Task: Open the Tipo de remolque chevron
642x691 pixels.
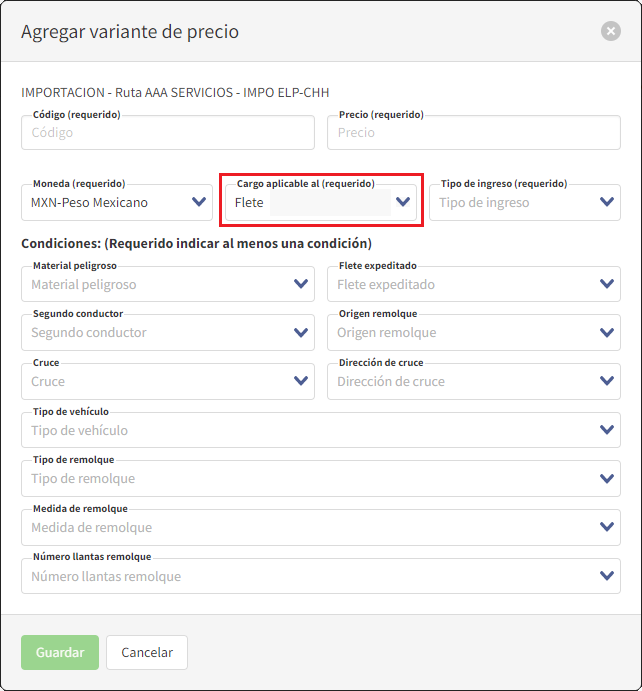Action: pos(607,479)
